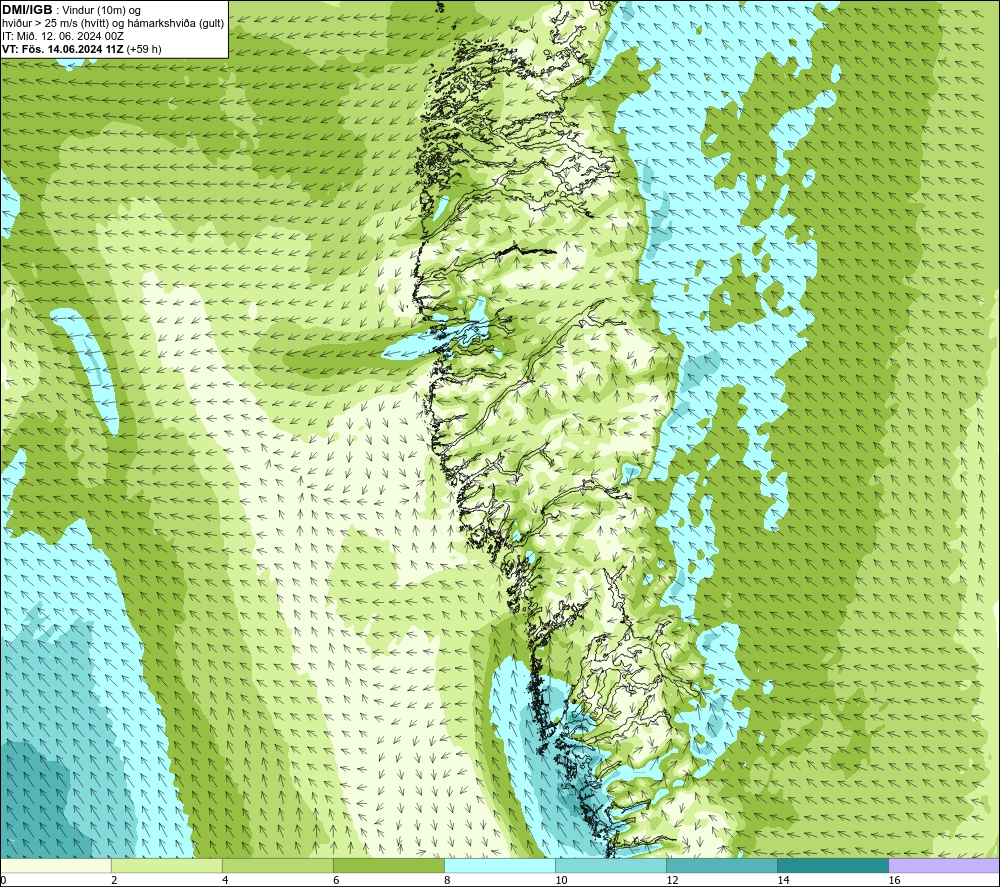1000x887 pixels.
Task: Click the 14–16 dark teal legend swatch
Action: pyautogui.click(x=833, y=865)
